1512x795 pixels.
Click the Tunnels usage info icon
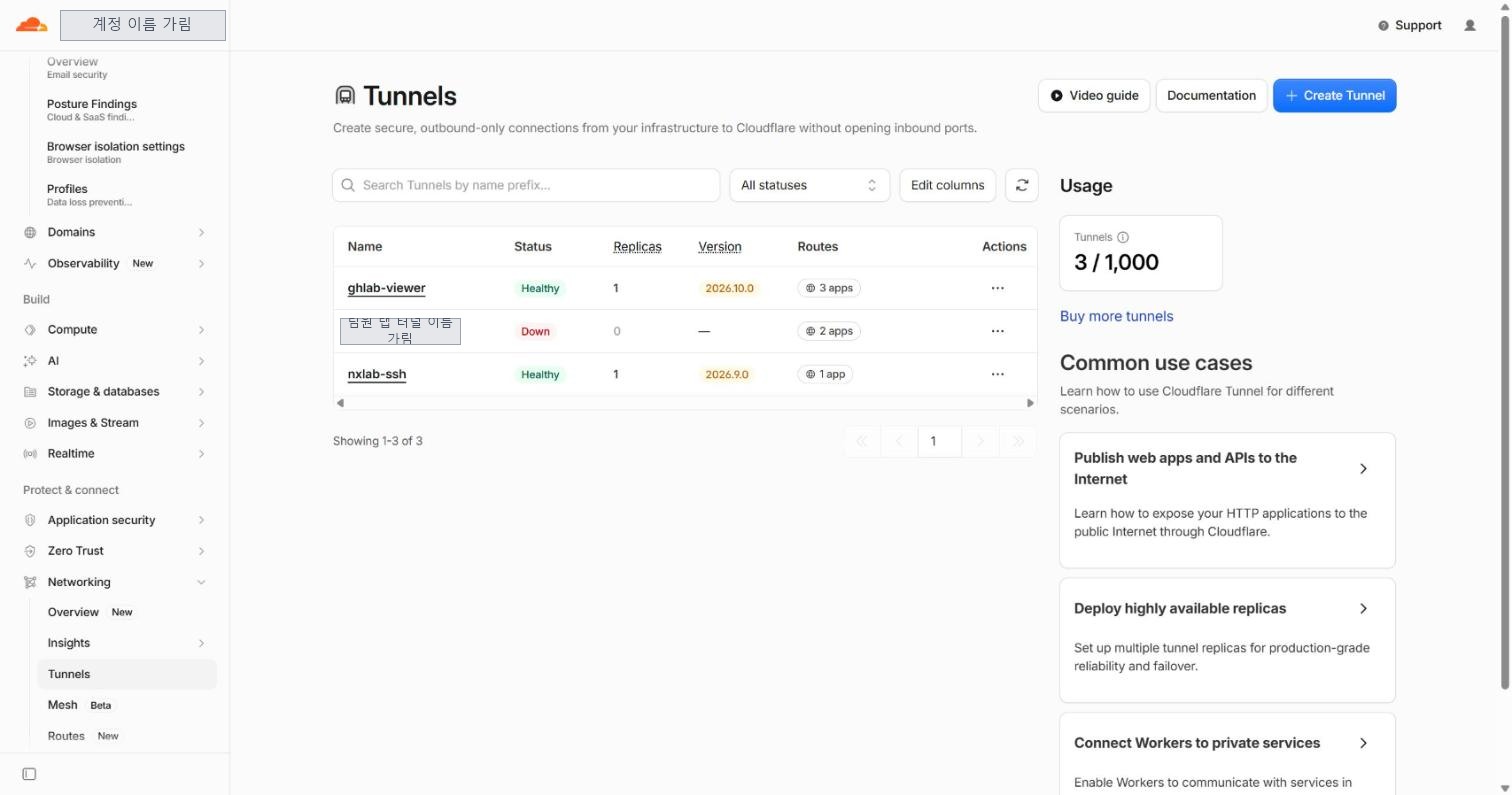(1123, 237)
